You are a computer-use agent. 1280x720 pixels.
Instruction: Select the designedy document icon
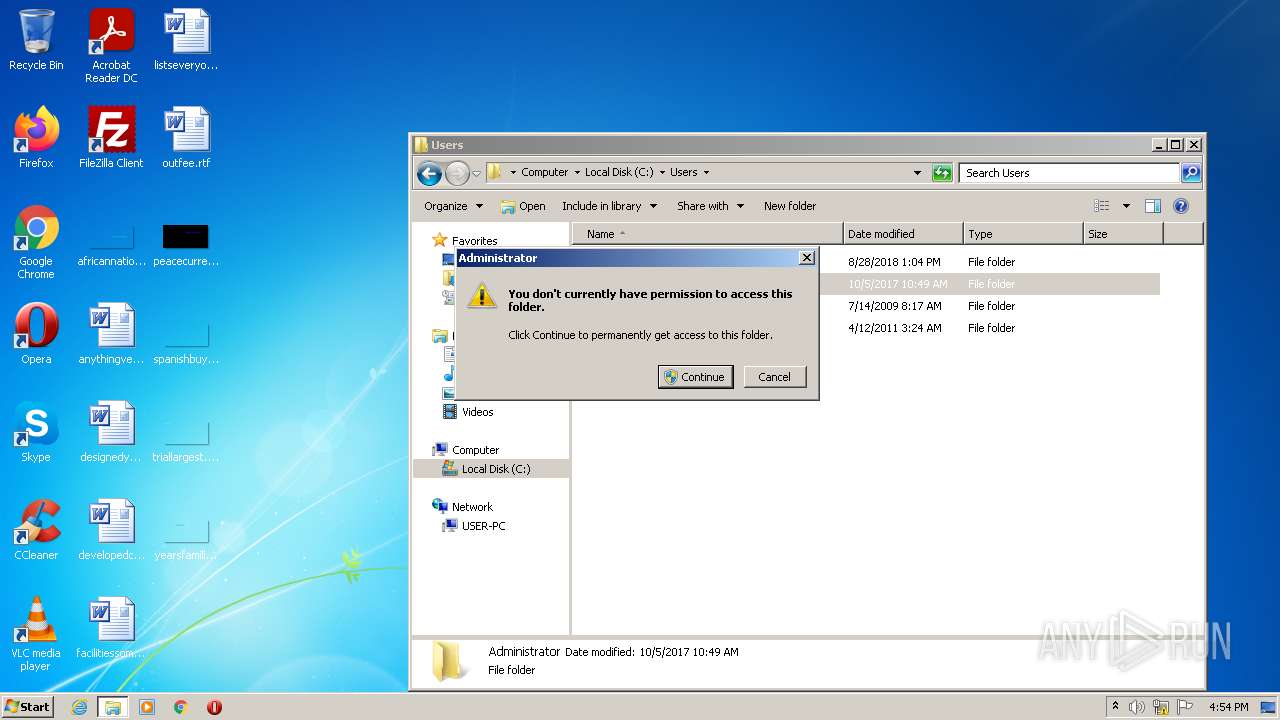pyautogui.click(x=111, y=432)
